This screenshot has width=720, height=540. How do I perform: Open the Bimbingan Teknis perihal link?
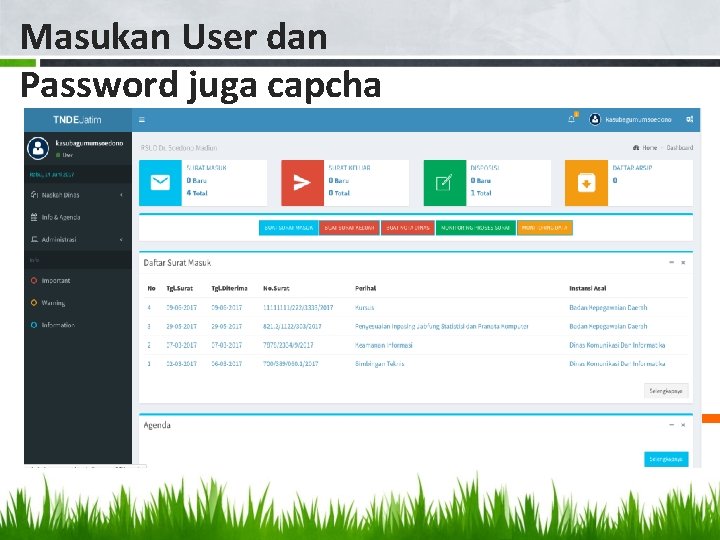(380, 364)
